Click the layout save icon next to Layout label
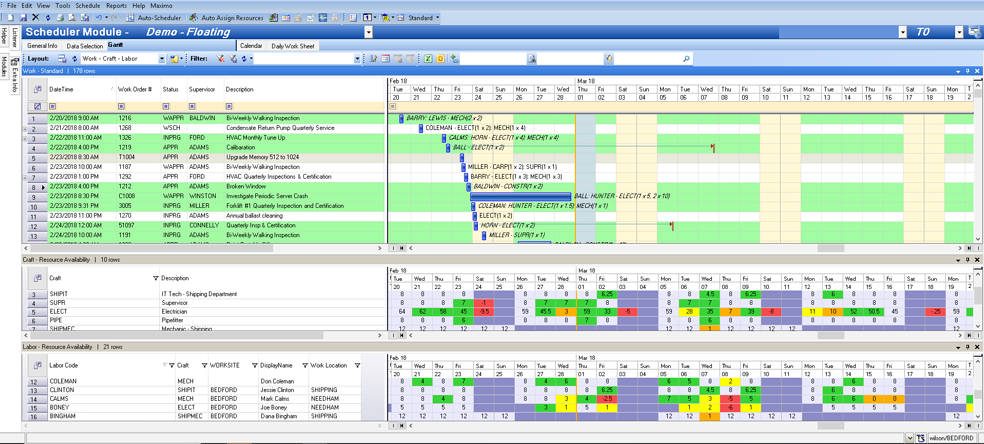Viewport: 984px width, 444px height. pyautogui.click(x=62, y=58)
